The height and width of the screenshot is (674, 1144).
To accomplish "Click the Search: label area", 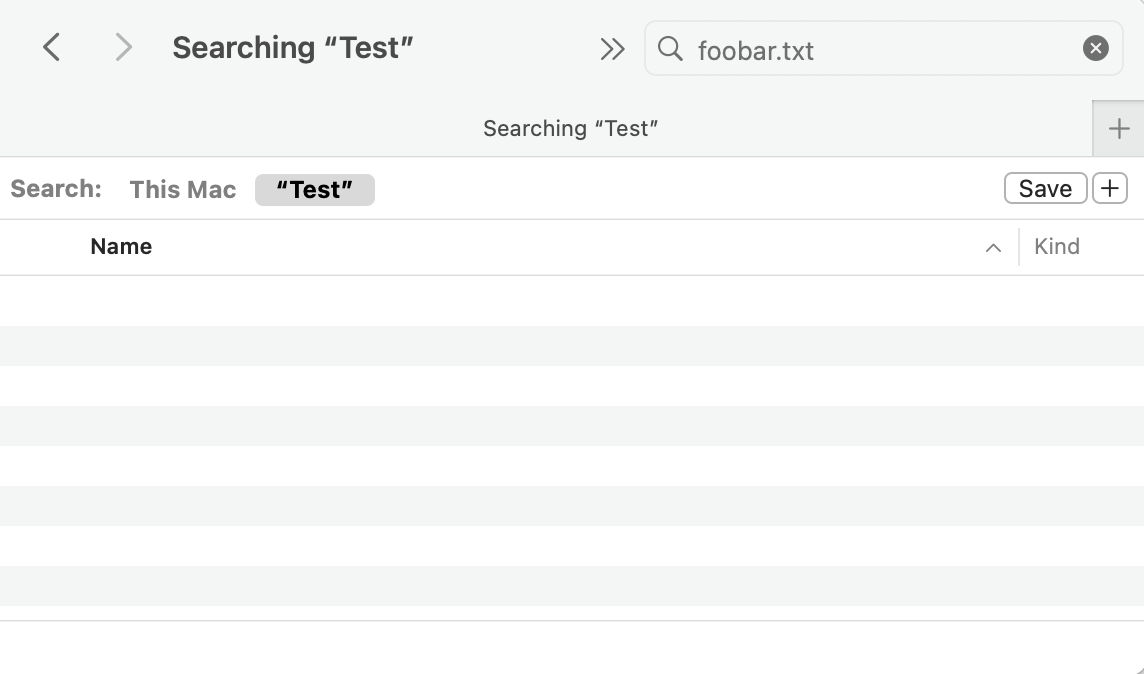I will coord(55,188).
